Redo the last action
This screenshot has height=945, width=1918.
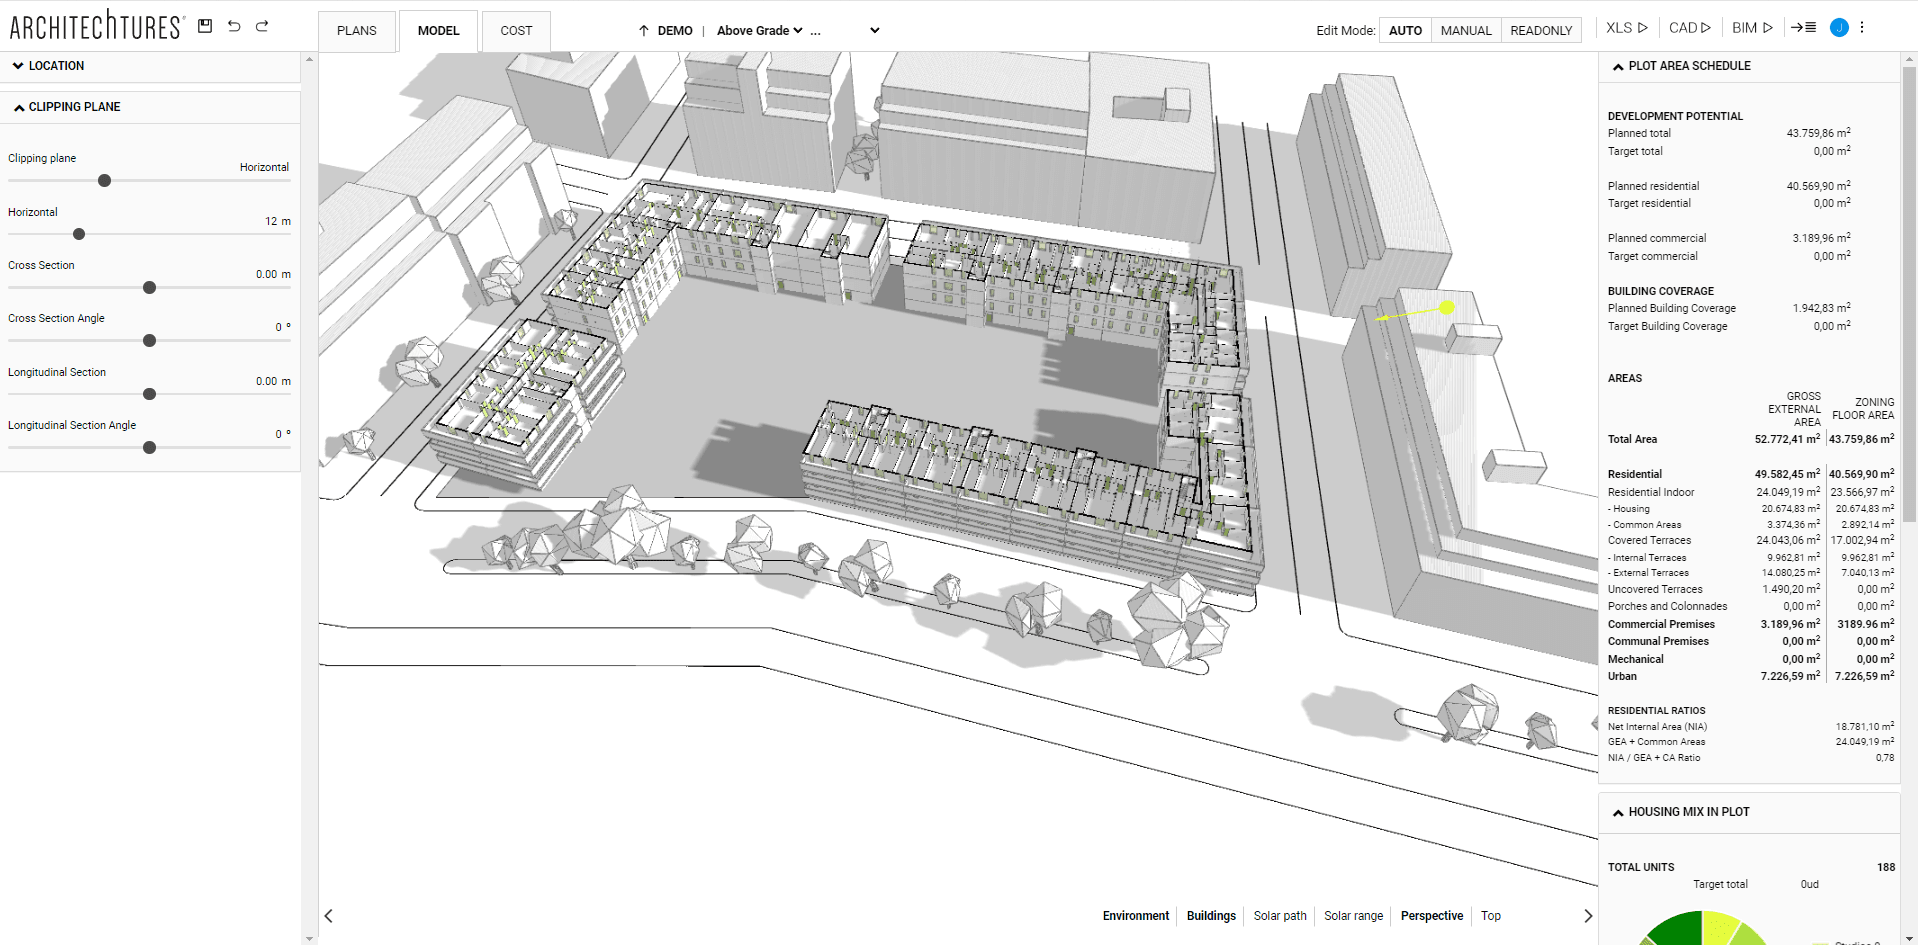[x=262, y=27]
